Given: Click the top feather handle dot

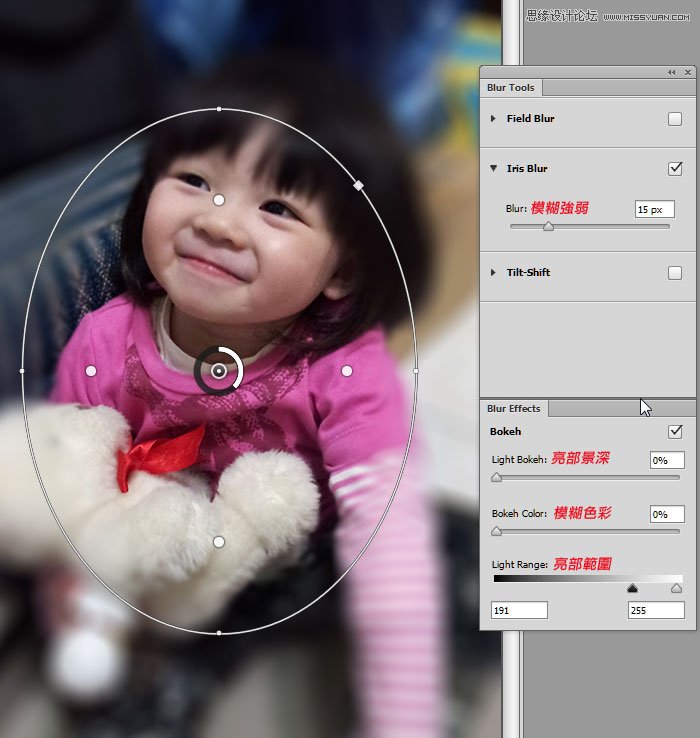Looking at the screenshot, I should point(219,201).
